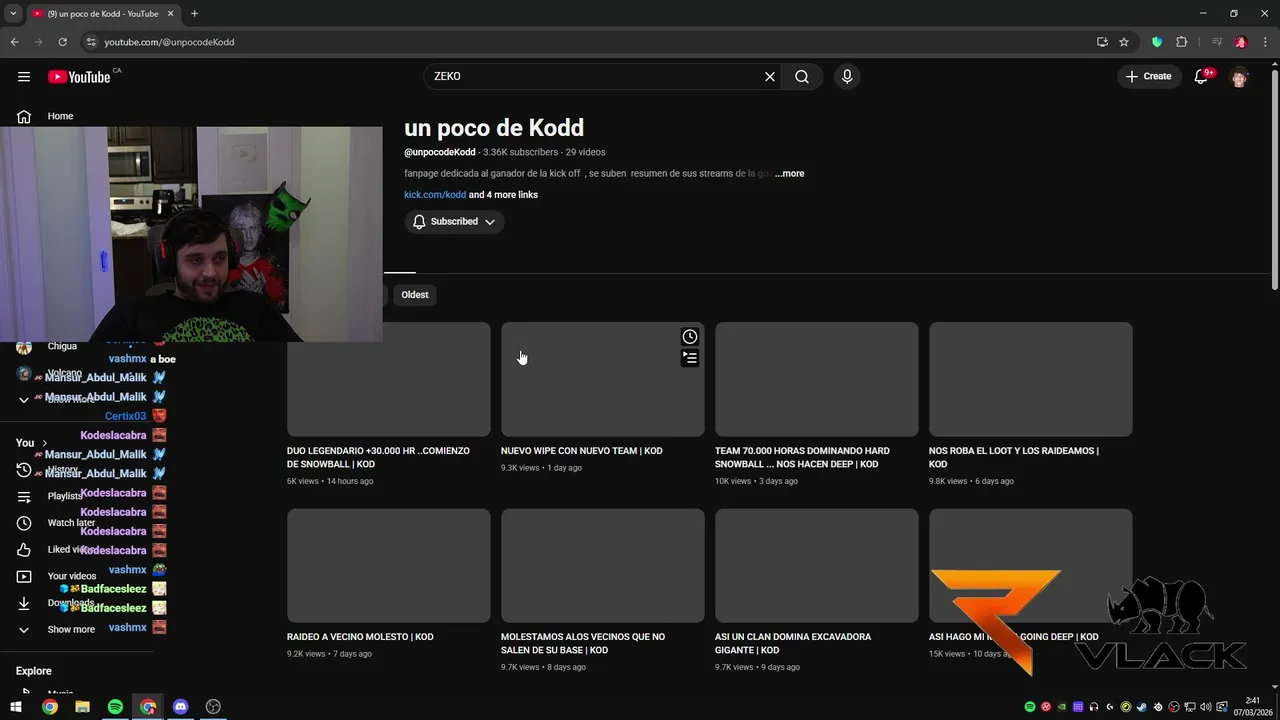
Task: Open RAIDEO A VECINO MOLESTO title
Action: (x=360, y=637)
